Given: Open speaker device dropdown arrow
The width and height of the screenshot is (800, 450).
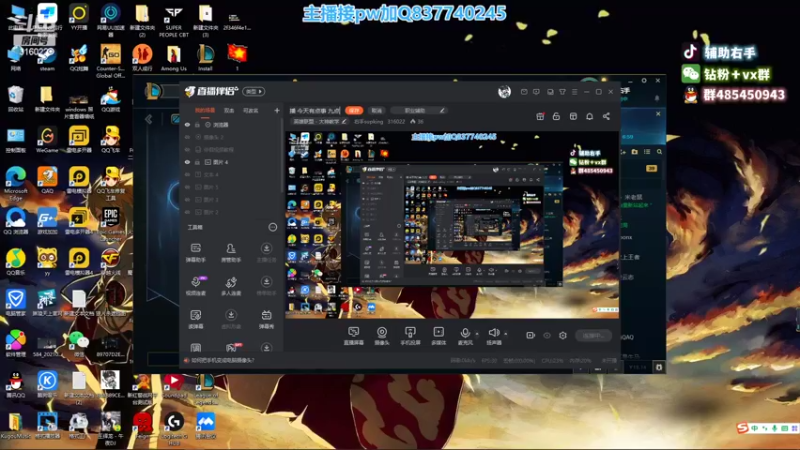Looking at the screenshot, I should coord(506,334).
